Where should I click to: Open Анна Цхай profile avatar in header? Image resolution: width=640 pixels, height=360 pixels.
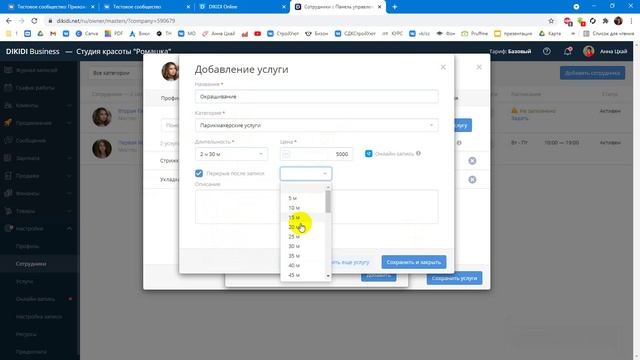589,51
